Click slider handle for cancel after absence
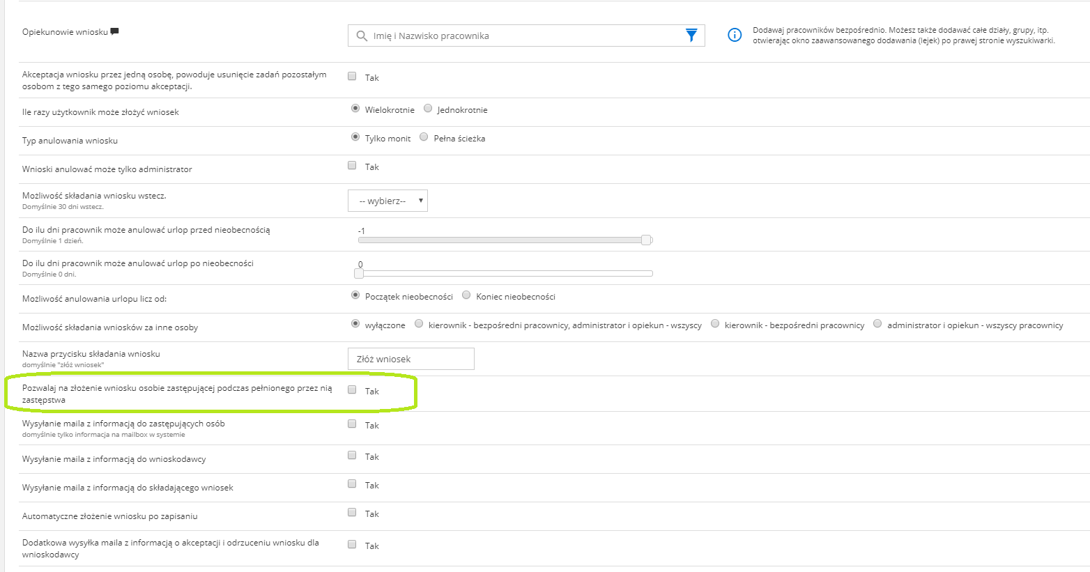1090x572 pixels. click(x=359, y=273)
